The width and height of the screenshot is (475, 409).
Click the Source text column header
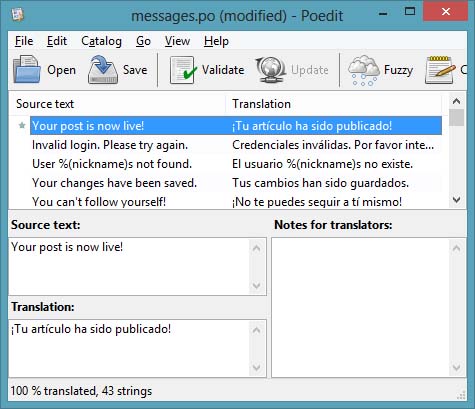(117, 104)
